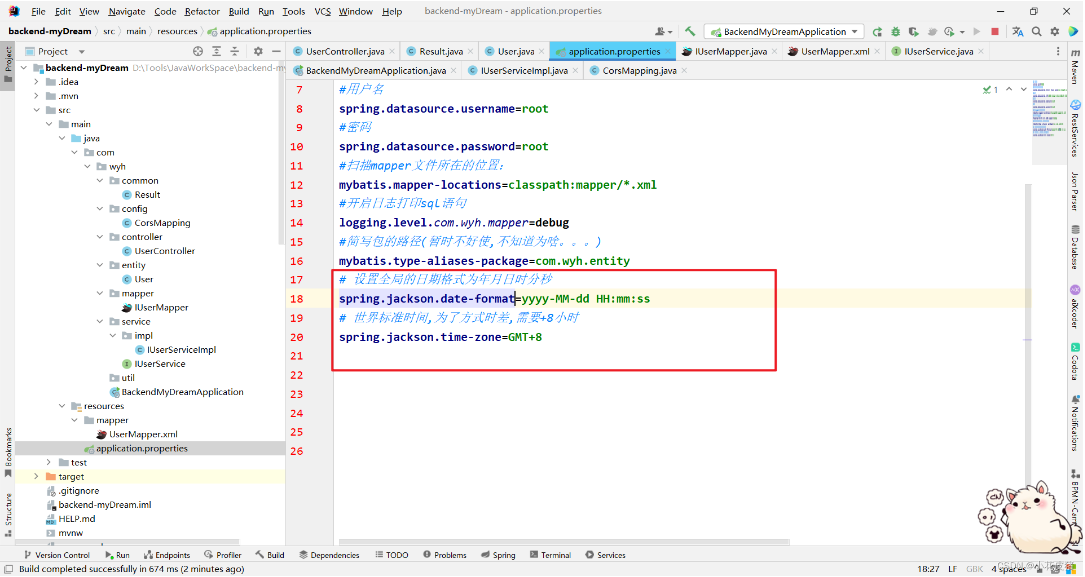Open the Dependencies tool window
1085x577 pixels.
pos(329,555)
